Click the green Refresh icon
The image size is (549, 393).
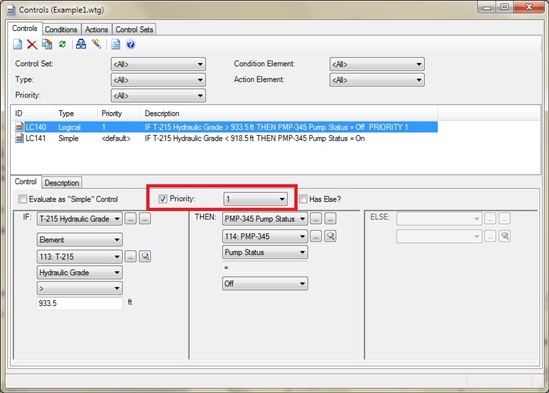[62, 44]
